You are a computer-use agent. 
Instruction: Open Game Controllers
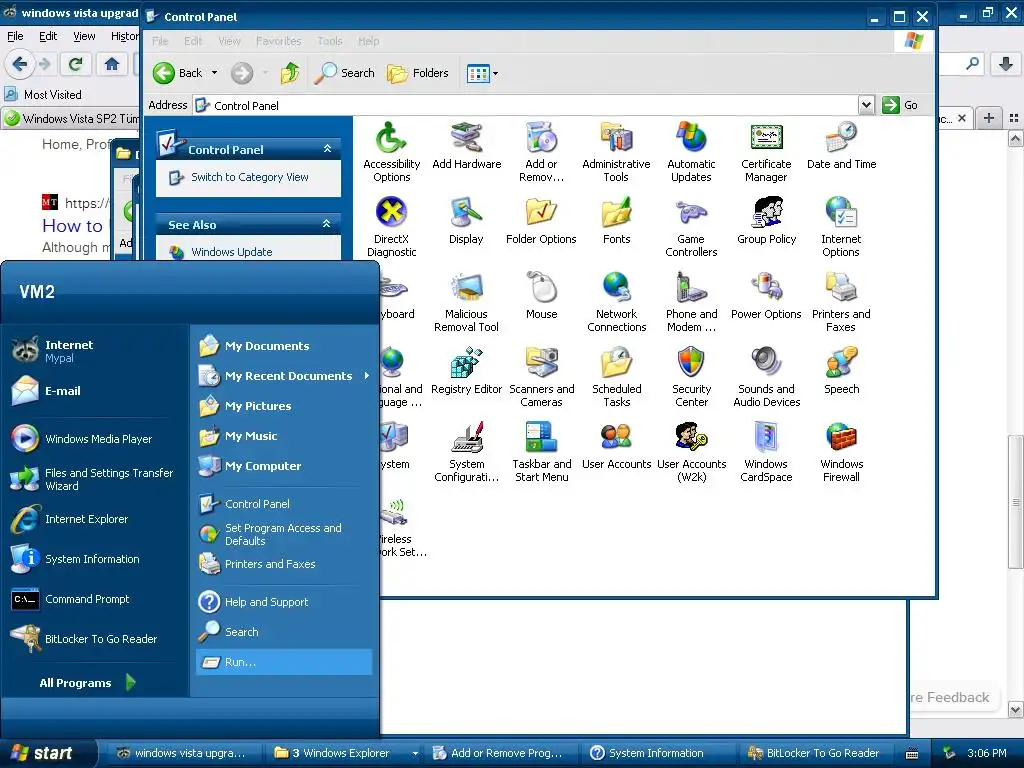tap(691, 227)
